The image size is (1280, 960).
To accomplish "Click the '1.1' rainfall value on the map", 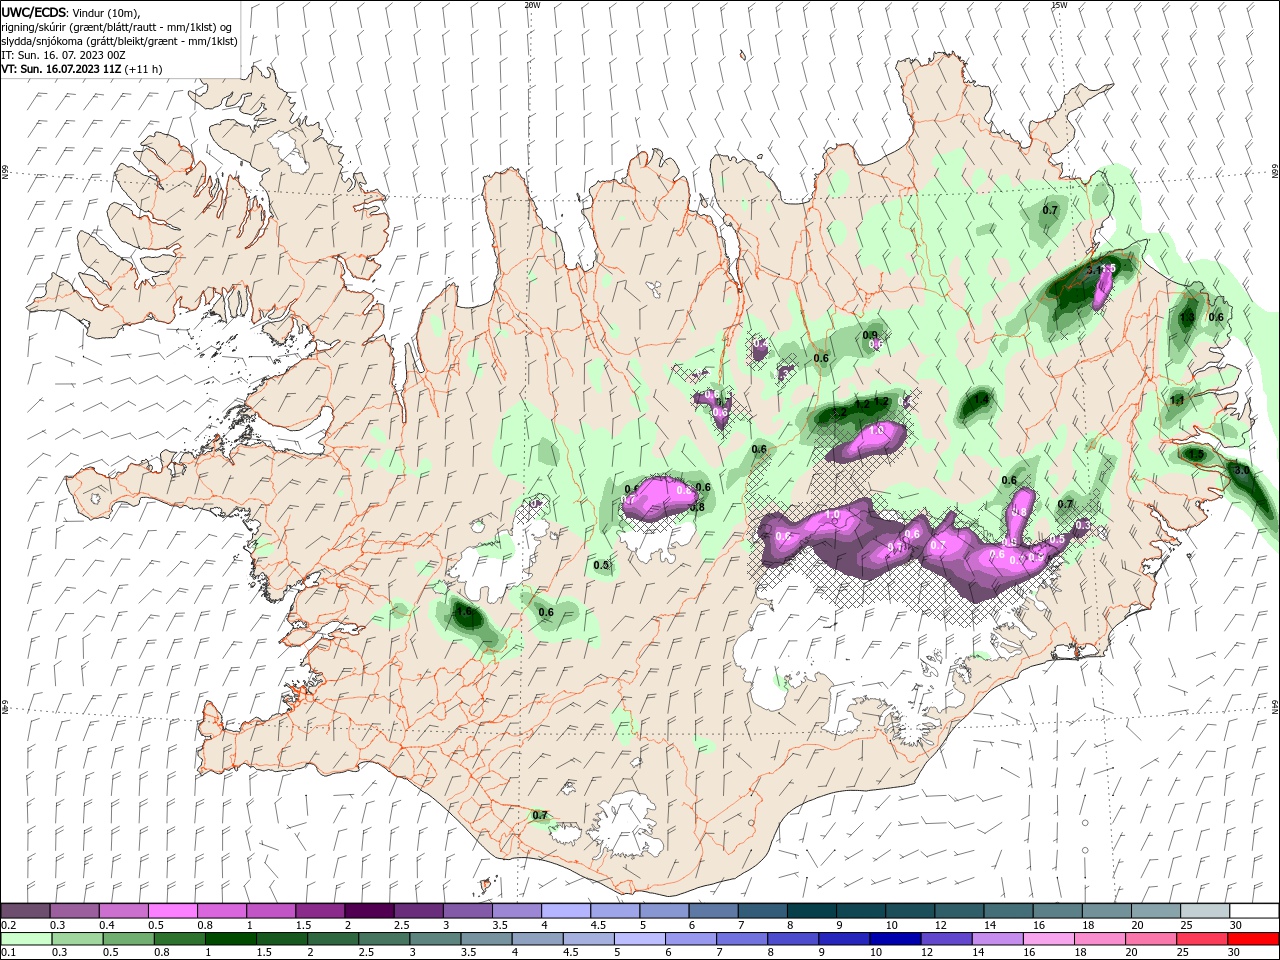I will click(1177, 400).
